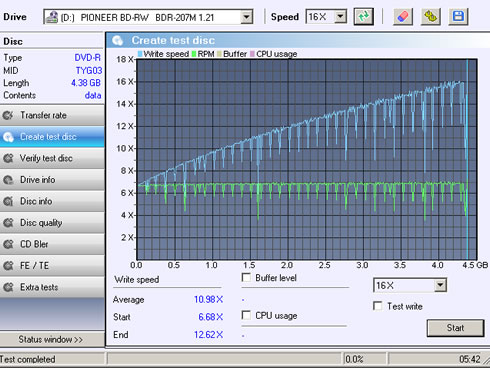Click the Start button
This screenshot has height=368, width=490.
point(455,328)
